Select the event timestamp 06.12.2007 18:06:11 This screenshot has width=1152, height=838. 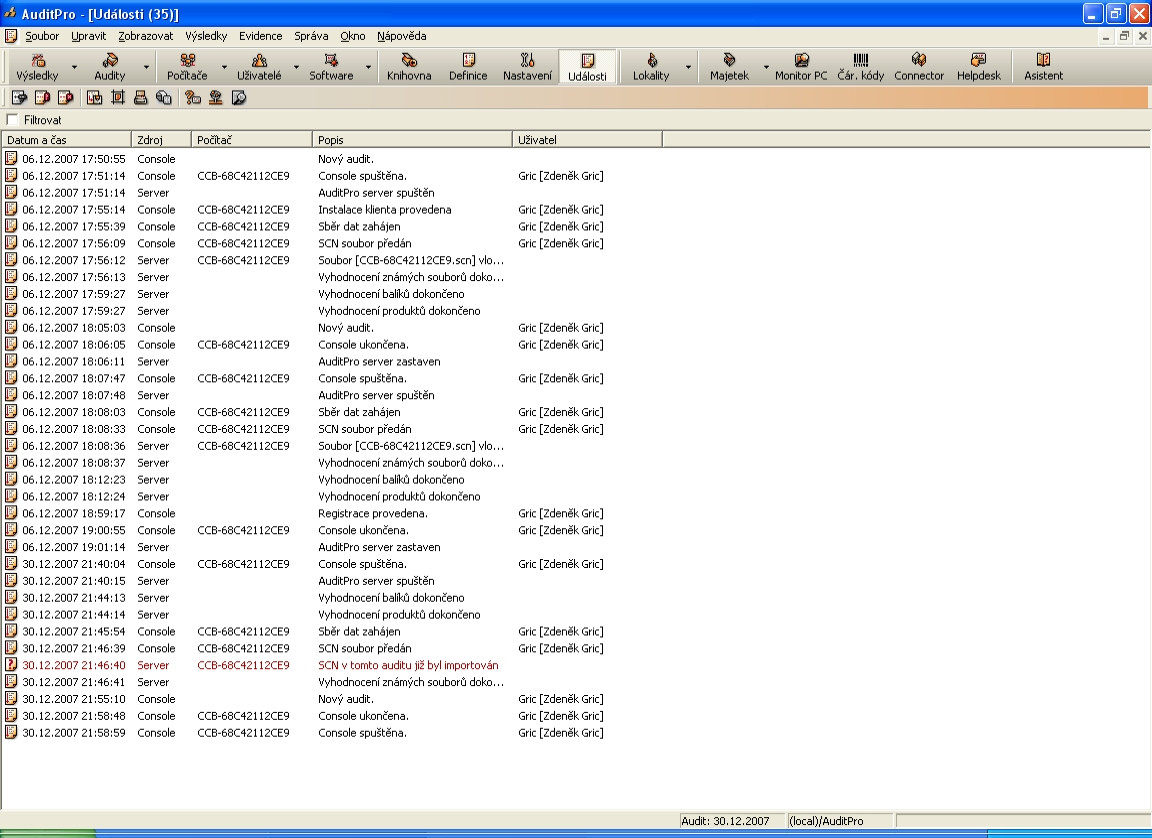[x=73, y=361]
